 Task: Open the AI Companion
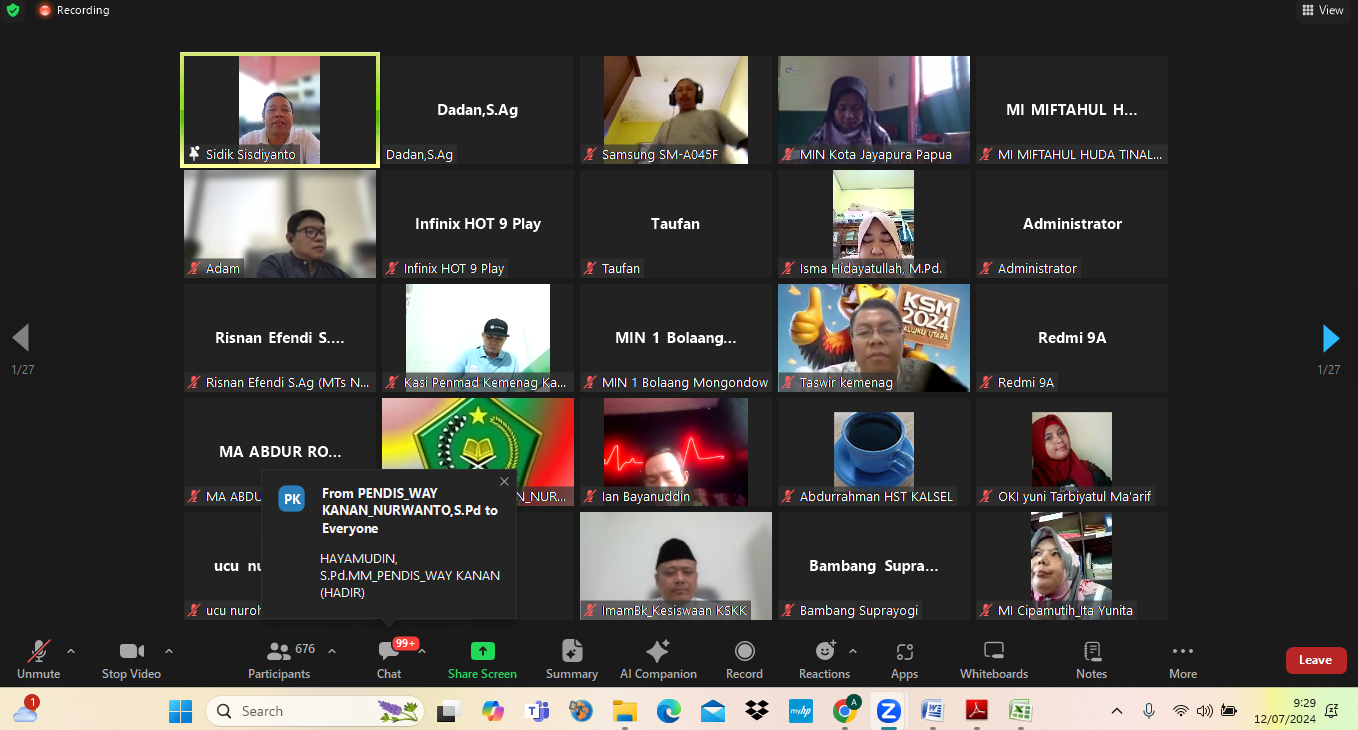(658, 652)
